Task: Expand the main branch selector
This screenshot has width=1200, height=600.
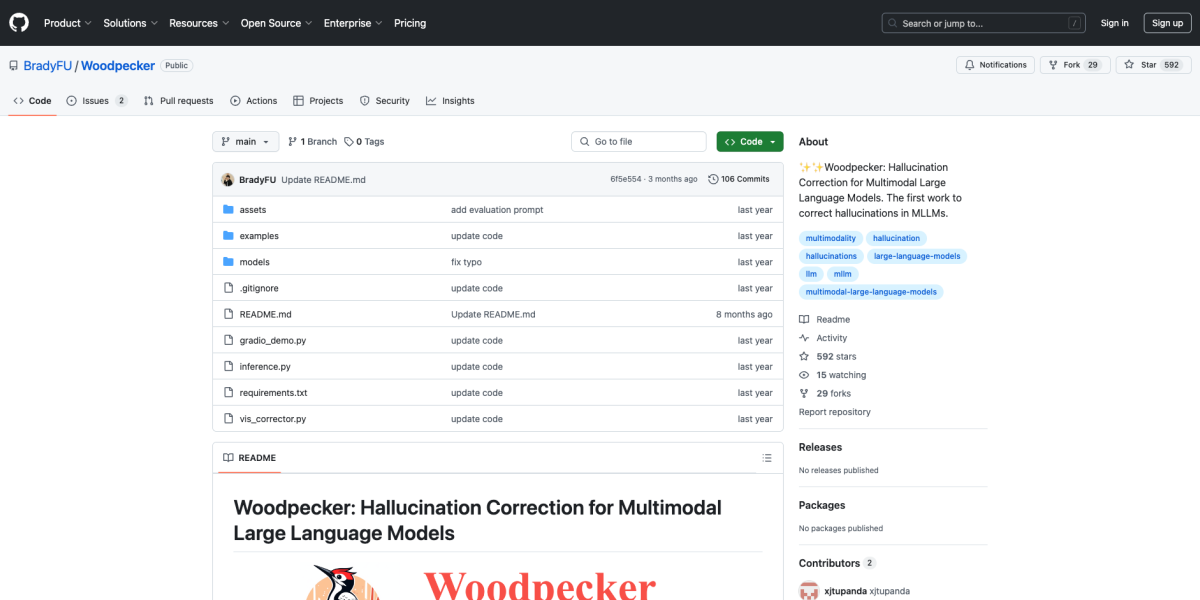Action: (245, 141)
